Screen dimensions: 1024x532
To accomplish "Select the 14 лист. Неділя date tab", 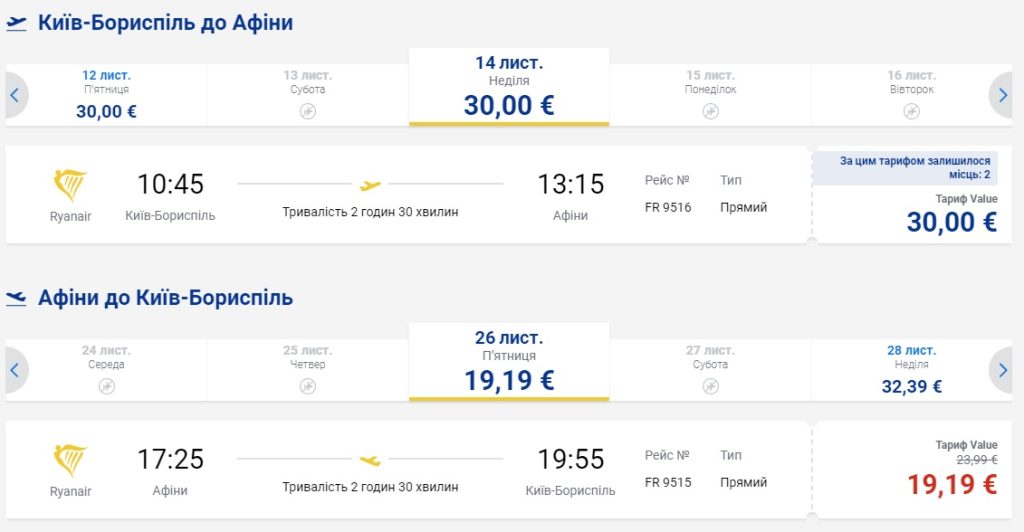I will pos(509,88).
